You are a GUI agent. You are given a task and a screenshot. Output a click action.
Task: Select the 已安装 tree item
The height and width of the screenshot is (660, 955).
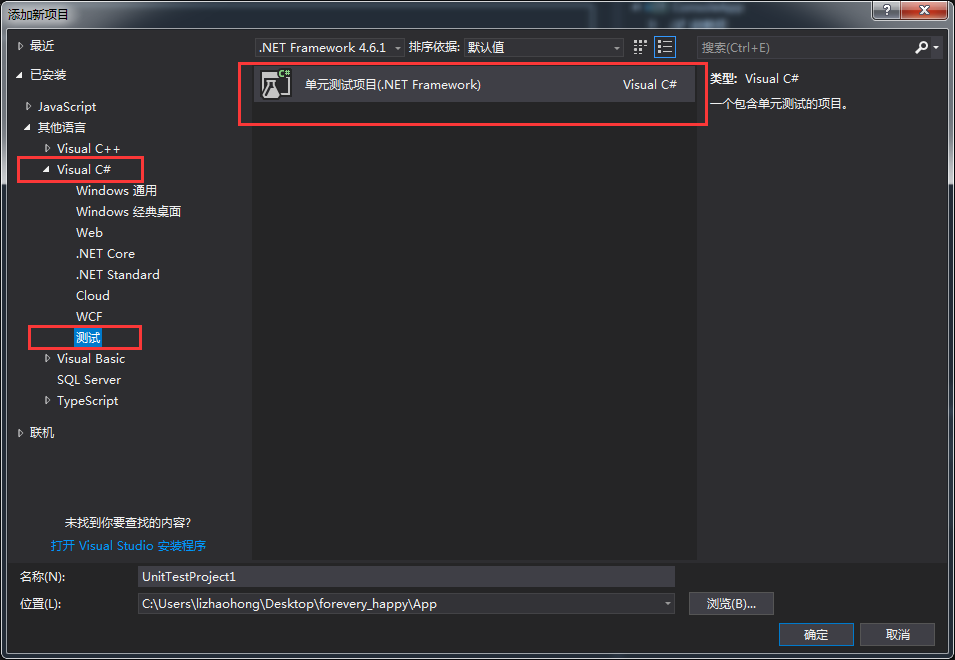pos(48,75)
